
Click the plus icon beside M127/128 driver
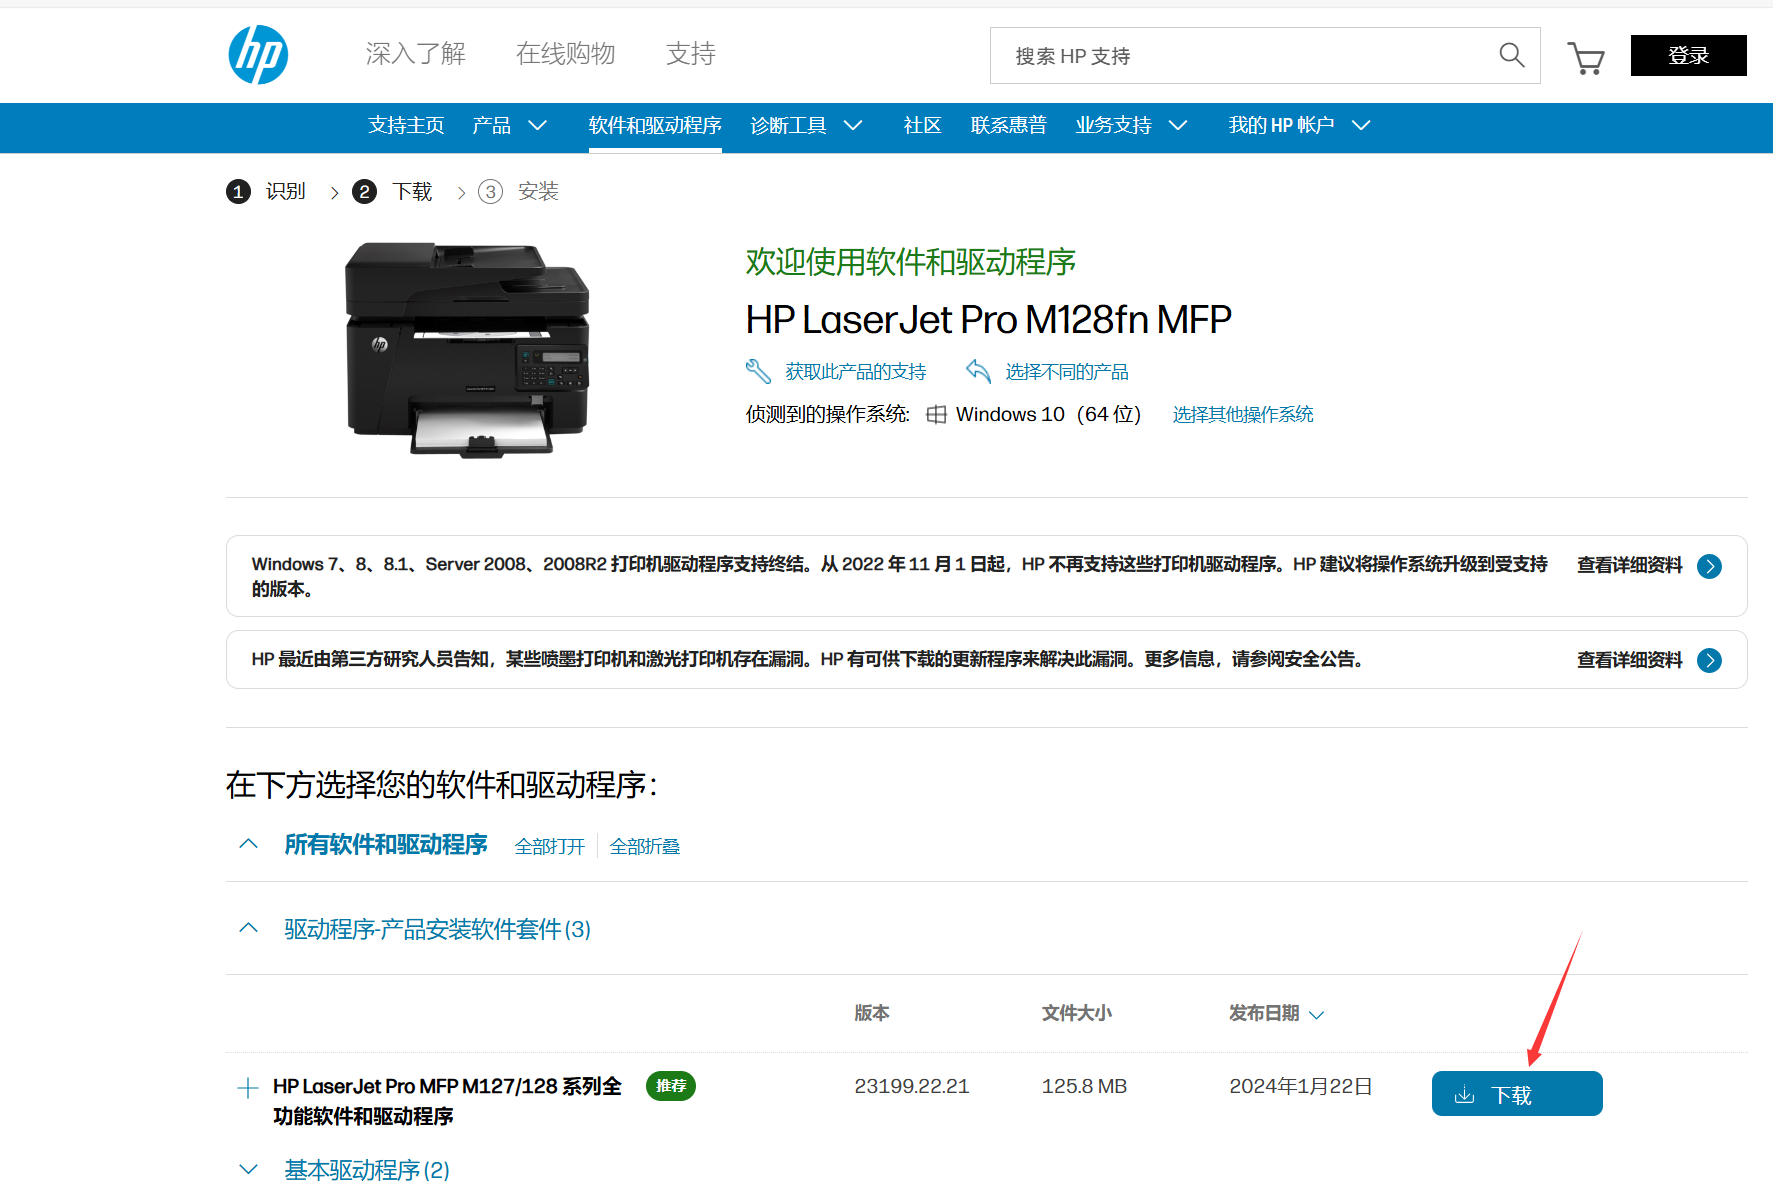(247, 1088)
